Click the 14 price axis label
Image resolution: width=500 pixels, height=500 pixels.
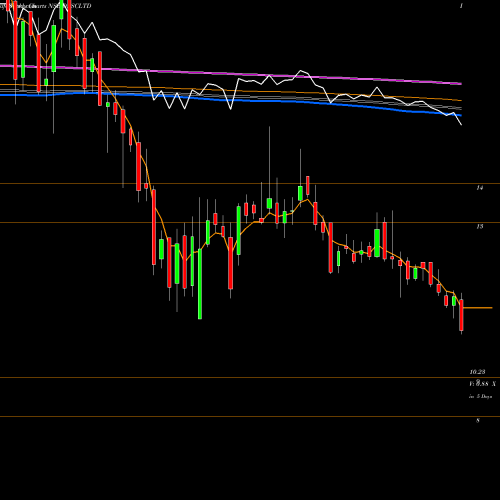pyautogui.click(x=479, y=188)
